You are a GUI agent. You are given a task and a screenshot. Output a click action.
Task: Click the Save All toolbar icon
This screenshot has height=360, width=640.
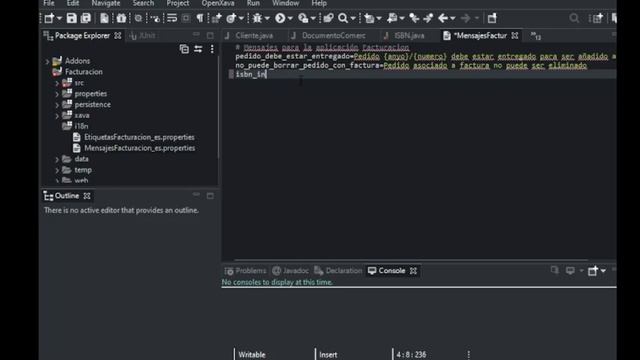point(86,18)
